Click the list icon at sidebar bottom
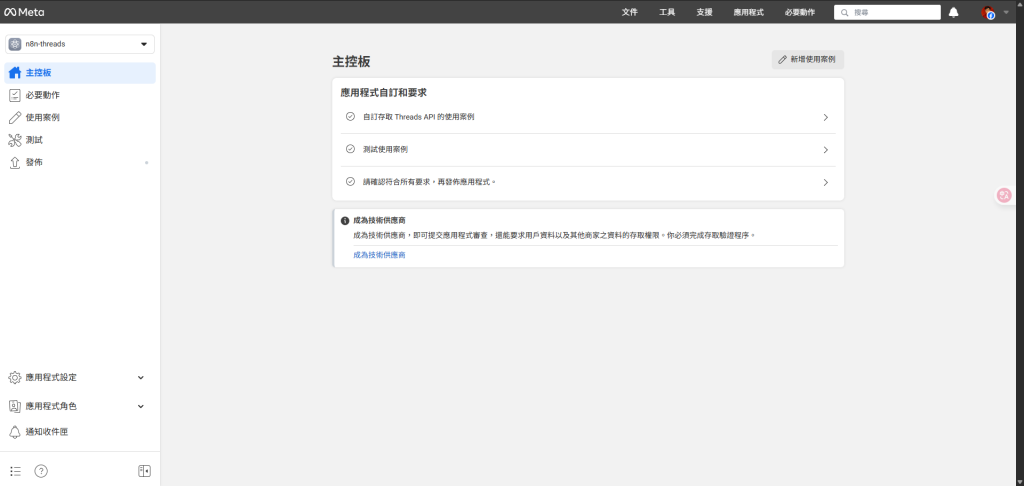Screen dimensions: 1024x486 pyautogui.click(x=16, y=471)
